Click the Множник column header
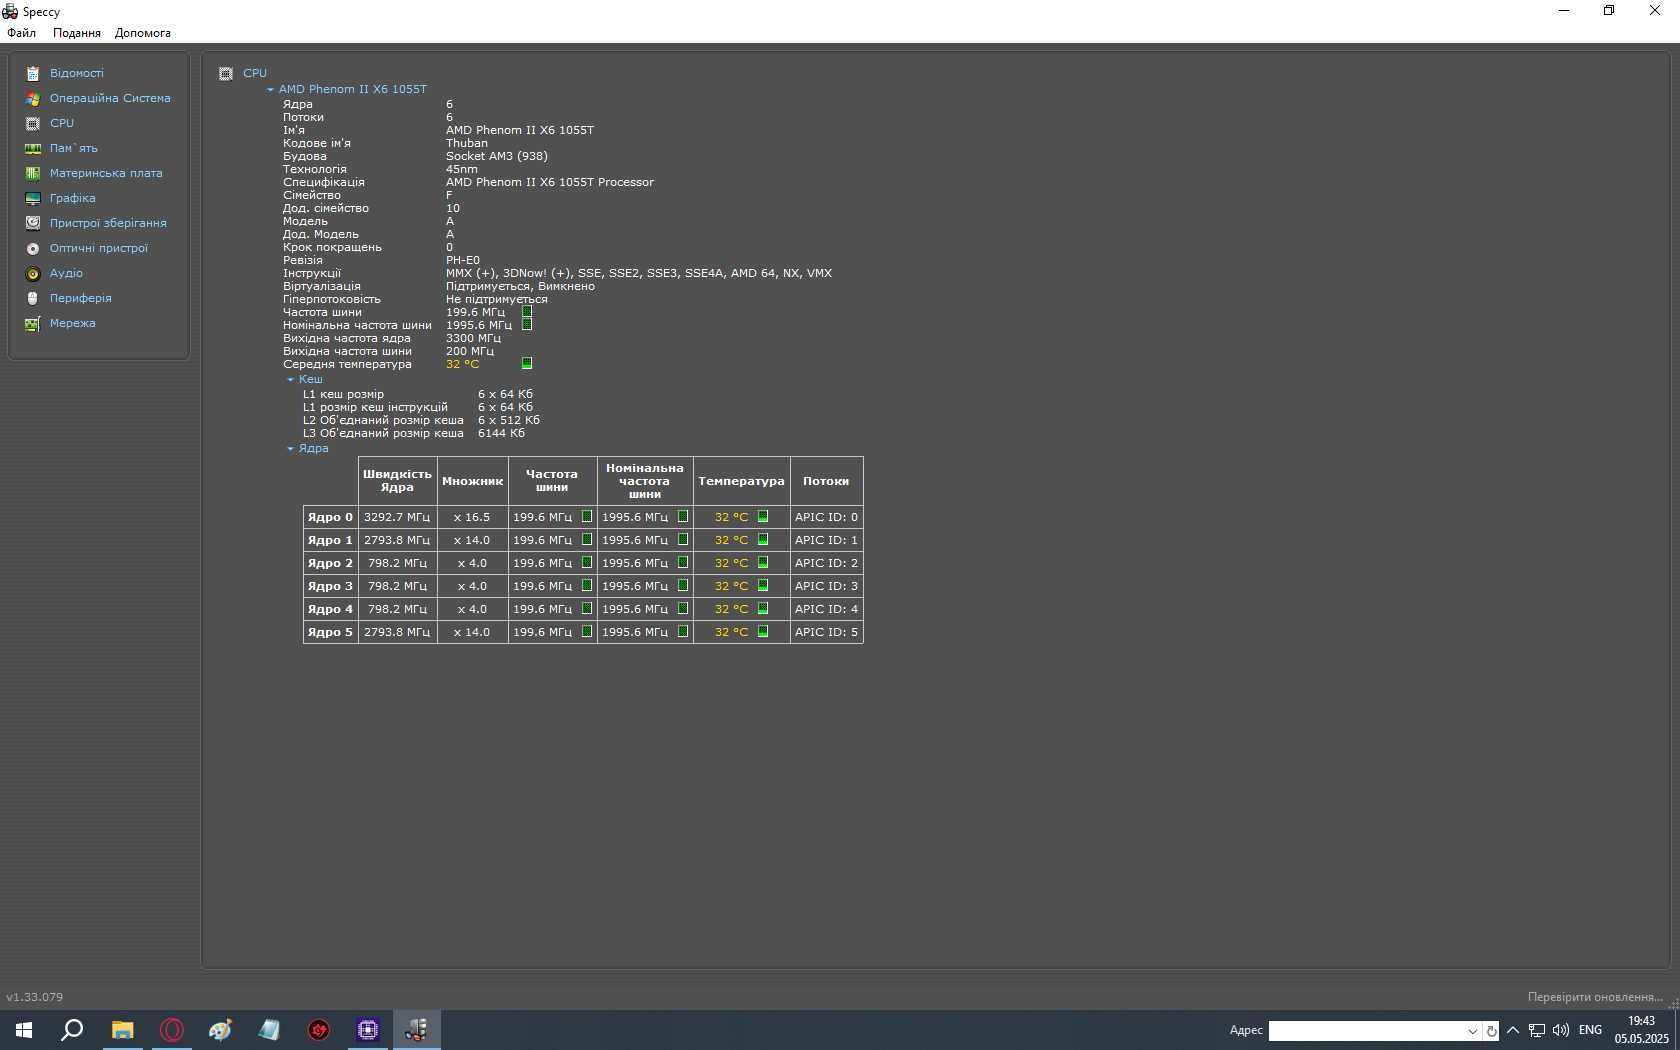This screenshot has width=1680, height=1050. point(472,481)
